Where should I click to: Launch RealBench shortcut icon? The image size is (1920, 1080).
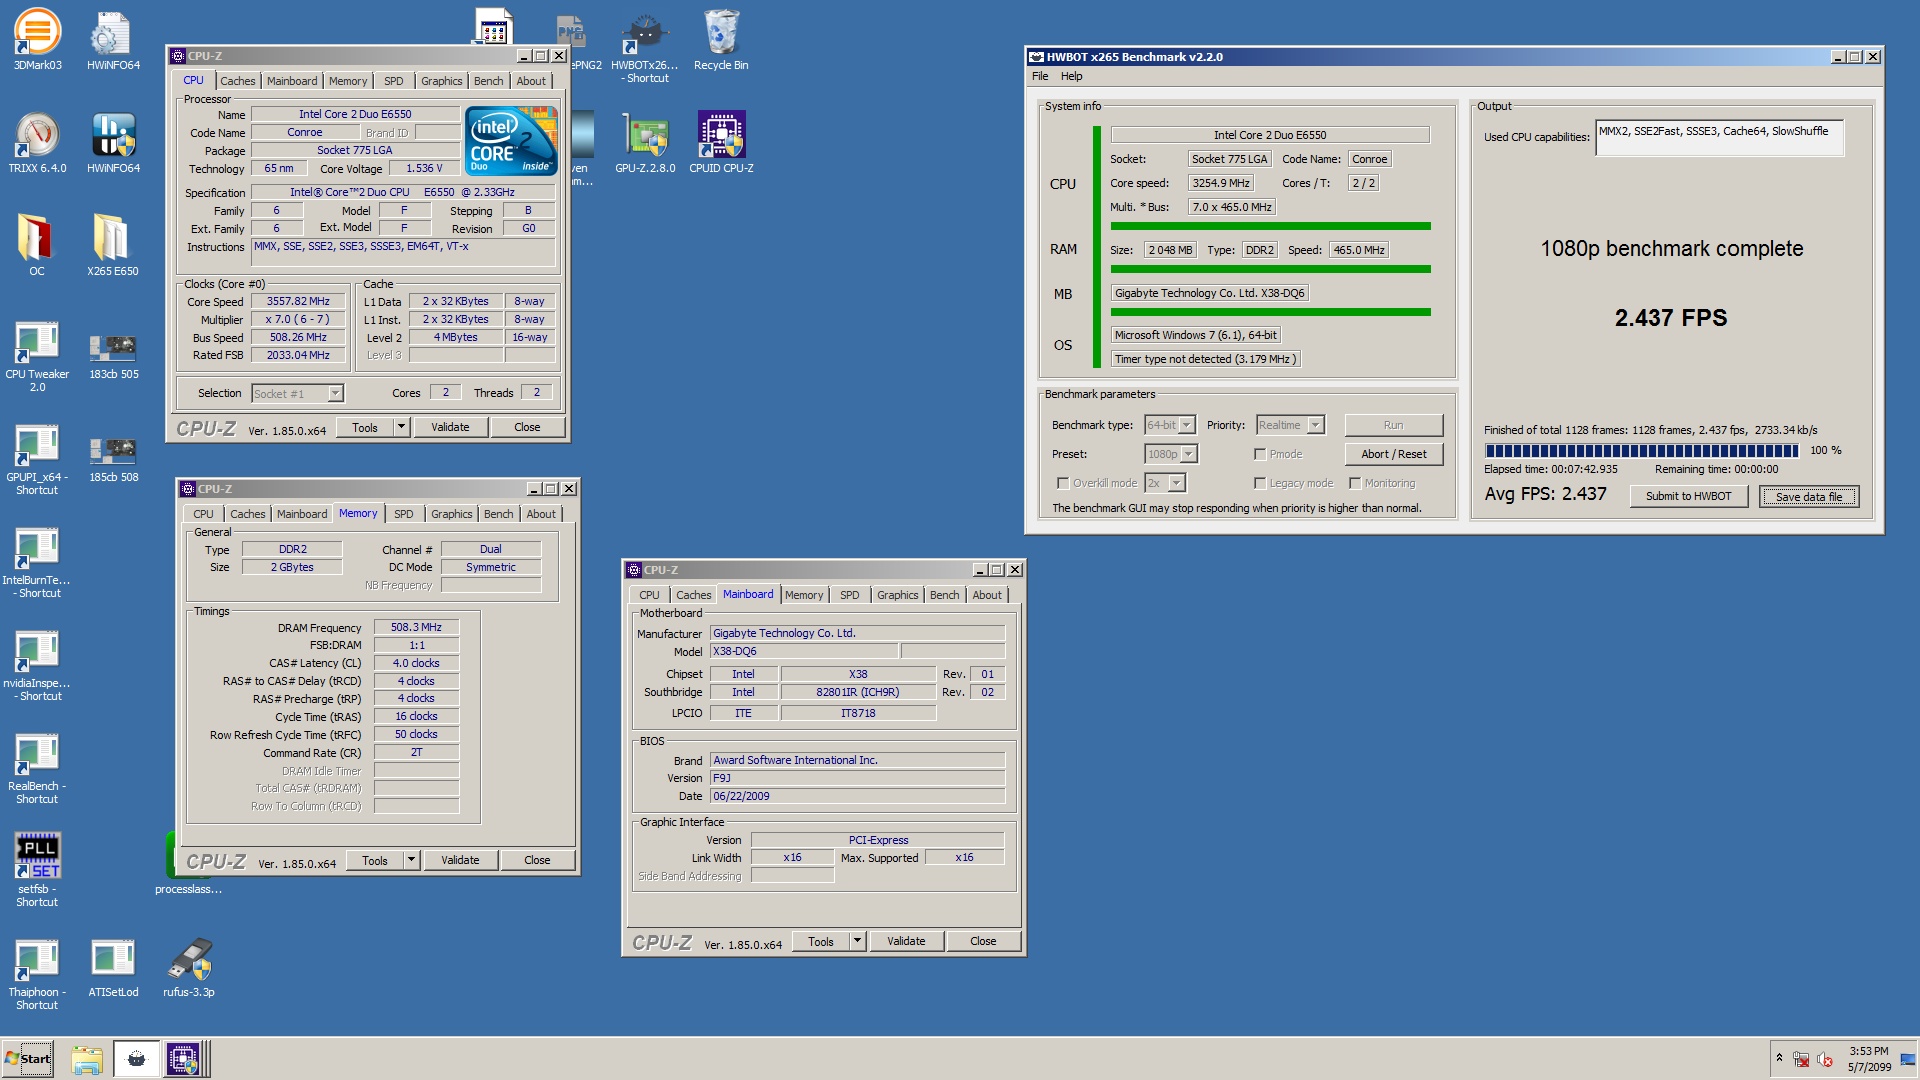coord(37,767)
